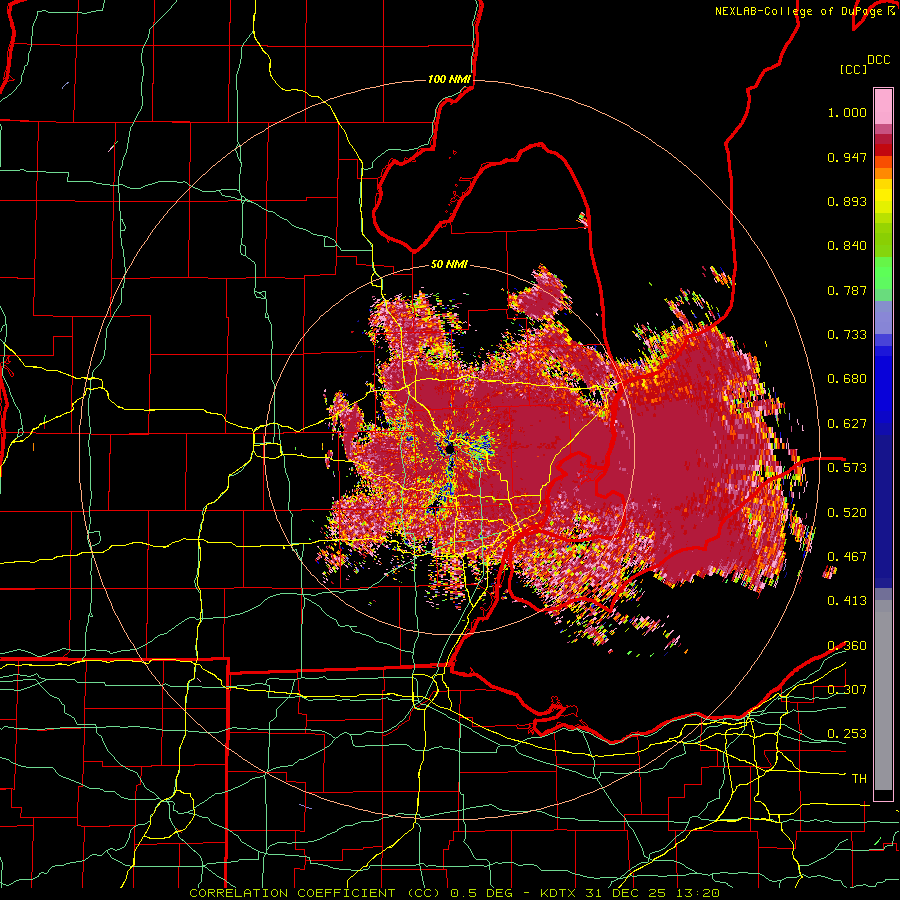Click the TH threshold label in legend
The width and height of the screenshot is (900, 900).
point(859,779)
